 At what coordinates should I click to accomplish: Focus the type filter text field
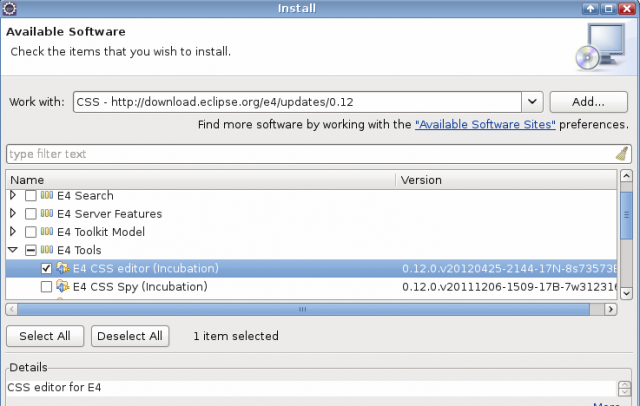[300, 154]
